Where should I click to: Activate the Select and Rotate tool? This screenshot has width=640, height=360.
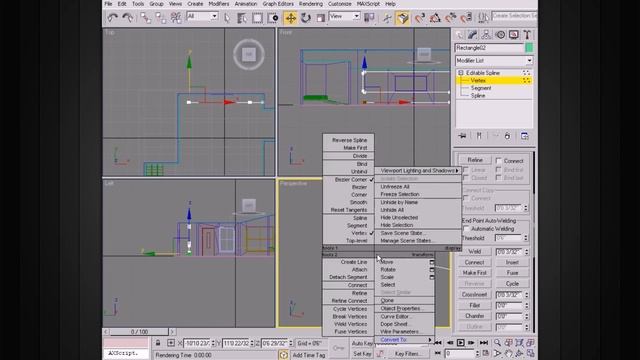coord(305,18)
